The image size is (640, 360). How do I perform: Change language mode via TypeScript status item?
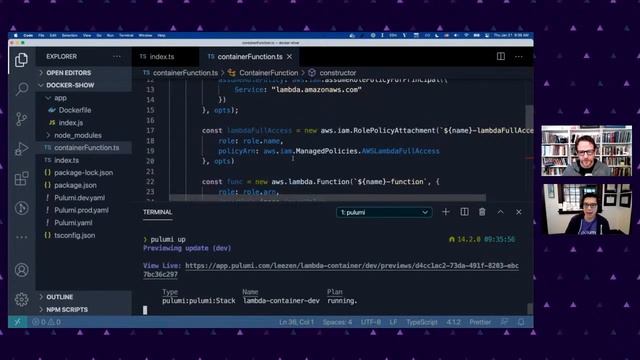point(422,322)
